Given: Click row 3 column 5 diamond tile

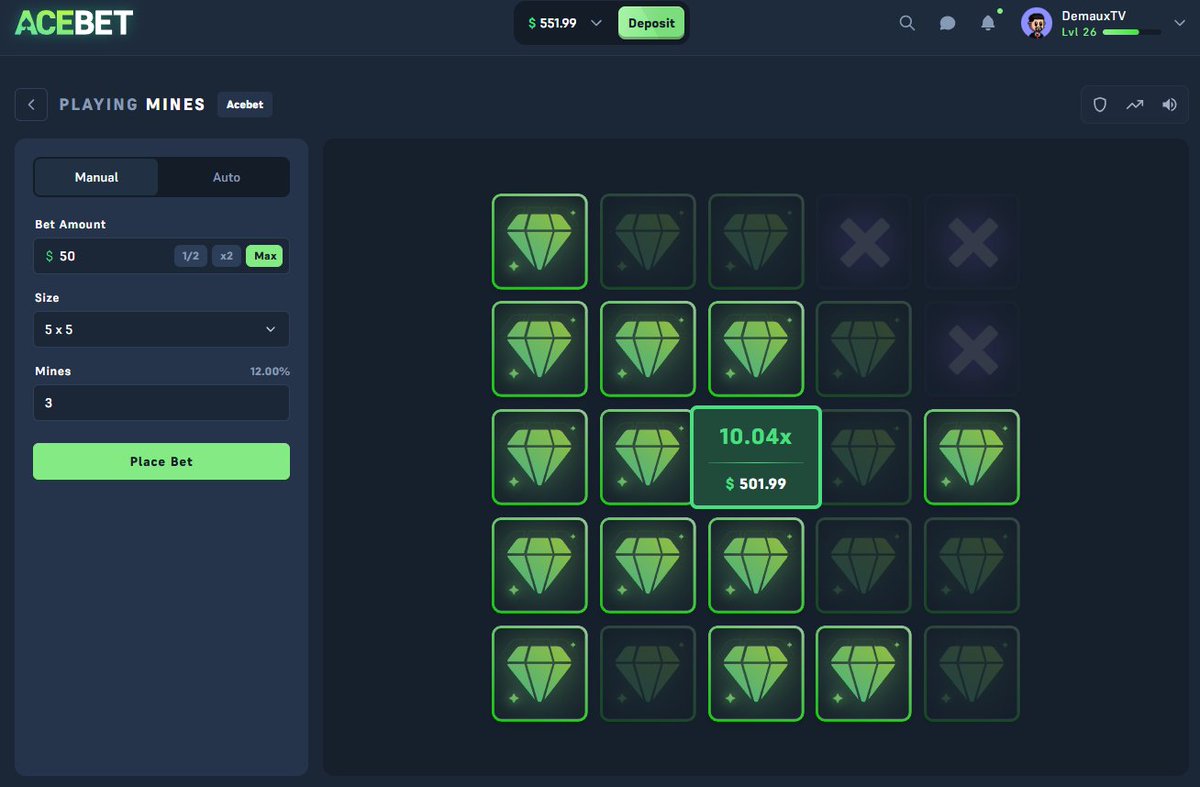Looking at the screenshot, I should click(x=972, y=457).
